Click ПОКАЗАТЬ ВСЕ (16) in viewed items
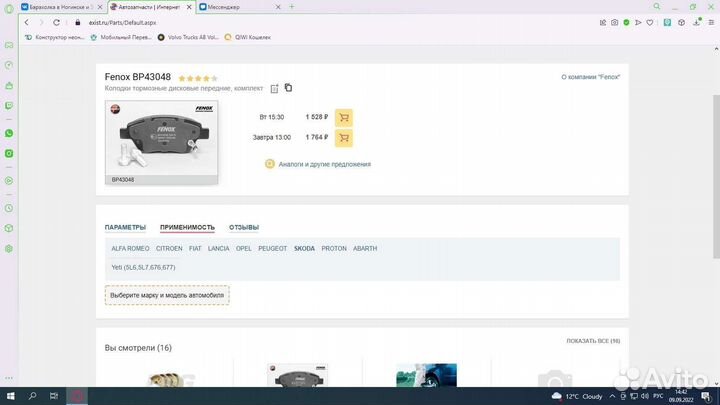720x405 pixels. (593, 341)
